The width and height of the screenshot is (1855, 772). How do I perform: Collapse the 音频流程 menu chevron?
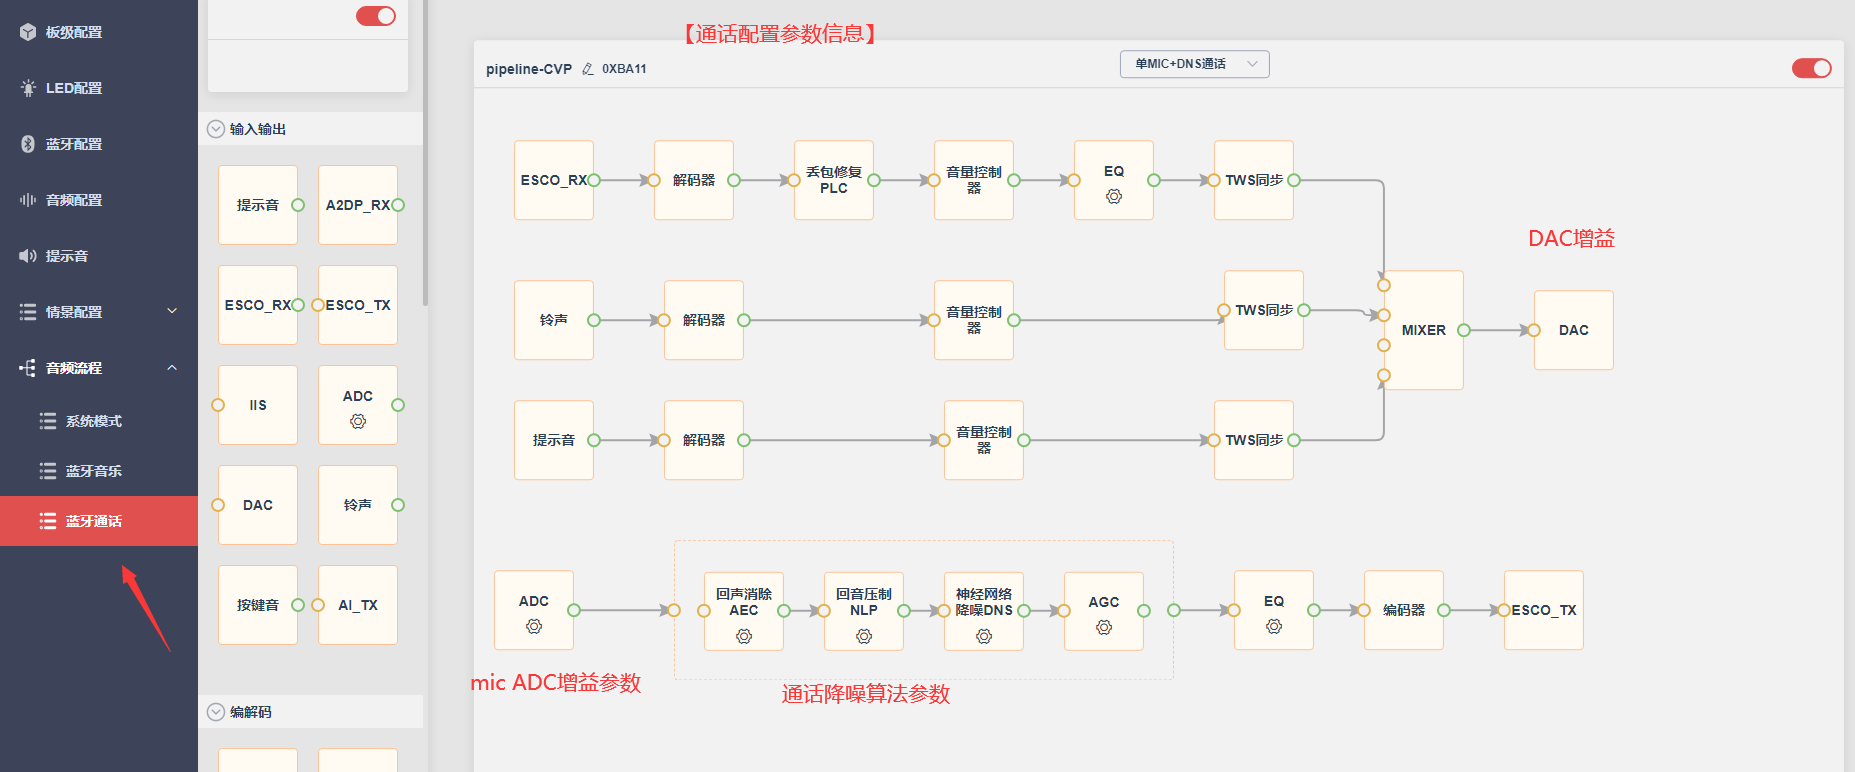click(172, 368)
